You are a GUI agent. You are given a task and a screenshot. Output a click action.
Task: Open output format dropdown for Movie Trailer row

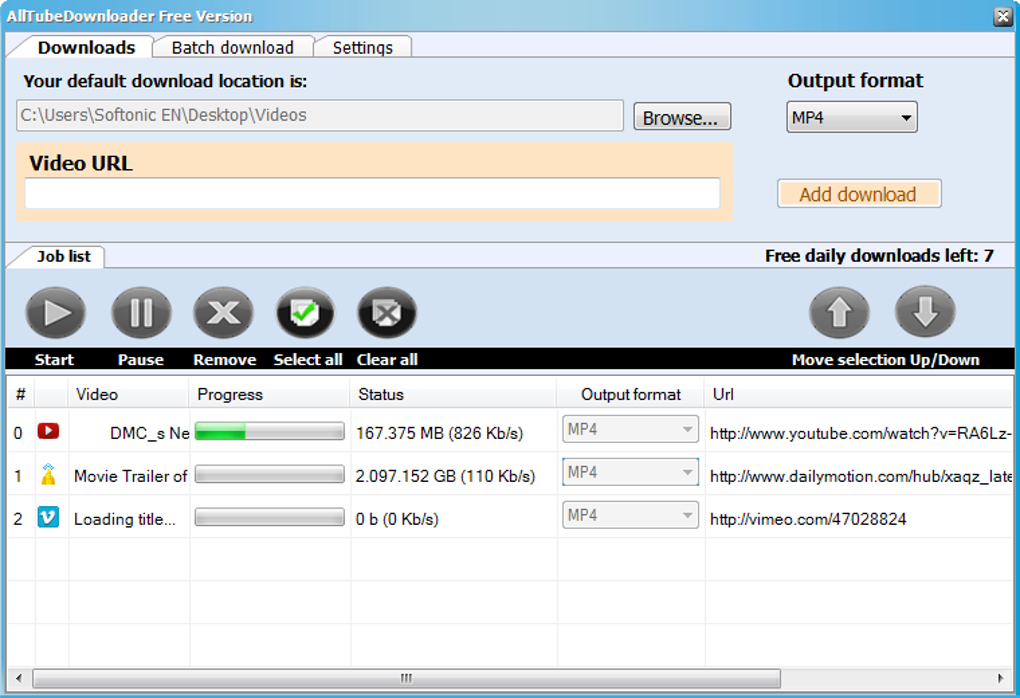tap(630, 472)
